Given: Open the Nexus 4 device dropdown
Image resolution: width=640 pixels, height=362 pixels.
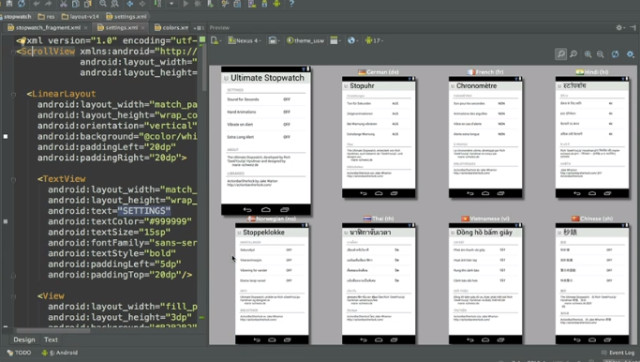Looking at the screenshot, I should click(244, 40).
